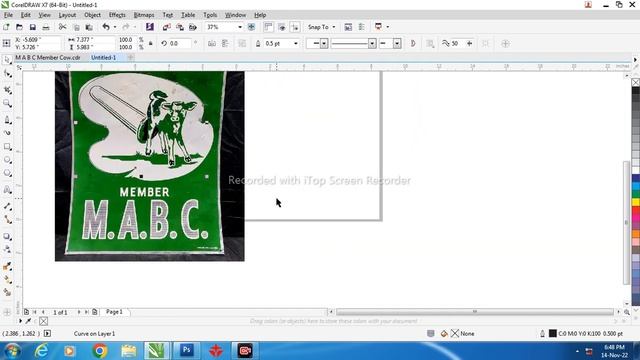The height and width of the screenshot is (360, 640).
Task: Select the Drop Shadow tool in toolbox
Action: [x=7, y=236]
